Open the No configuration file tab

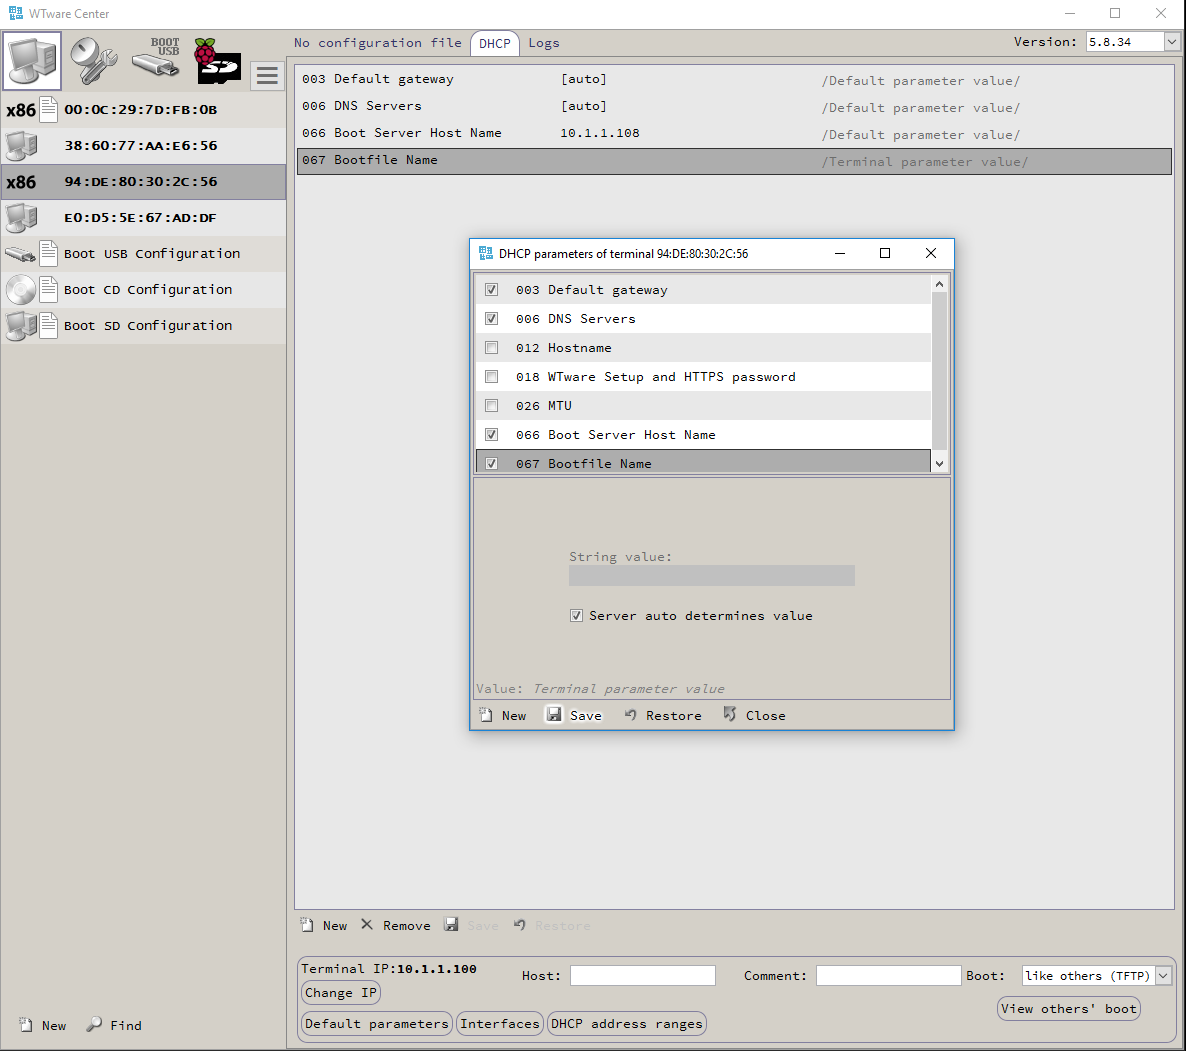(378, 43)
